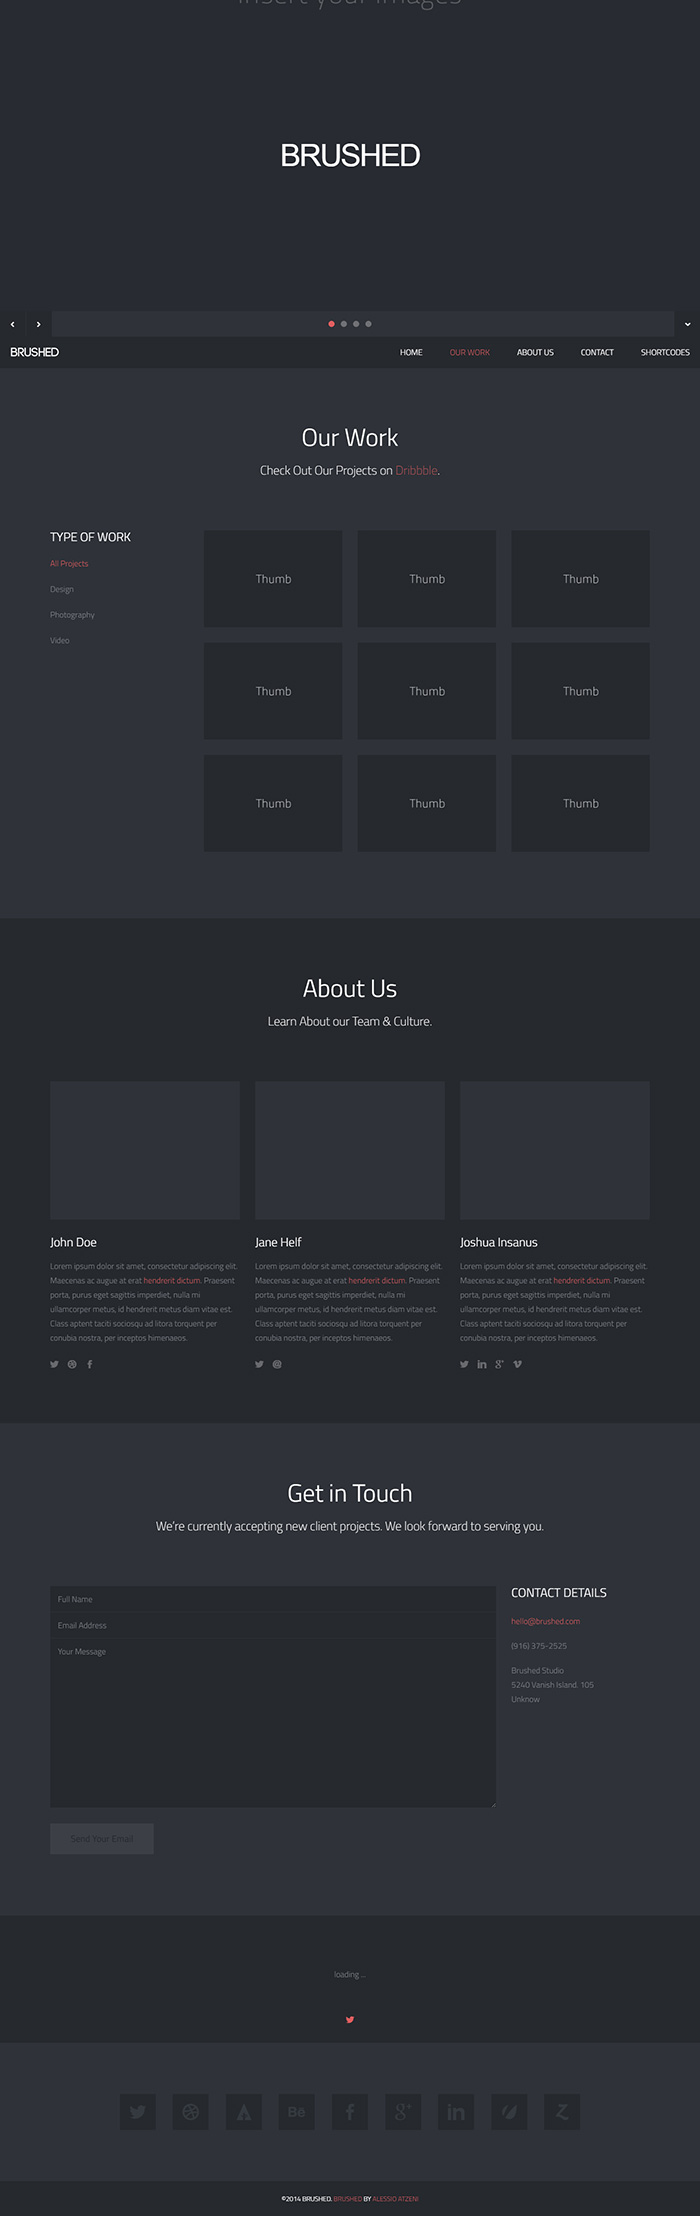The width and height of the screenshot is (700, 2216).
Task: Click the footer Dribbble icon
Action: click(191, 2111)
